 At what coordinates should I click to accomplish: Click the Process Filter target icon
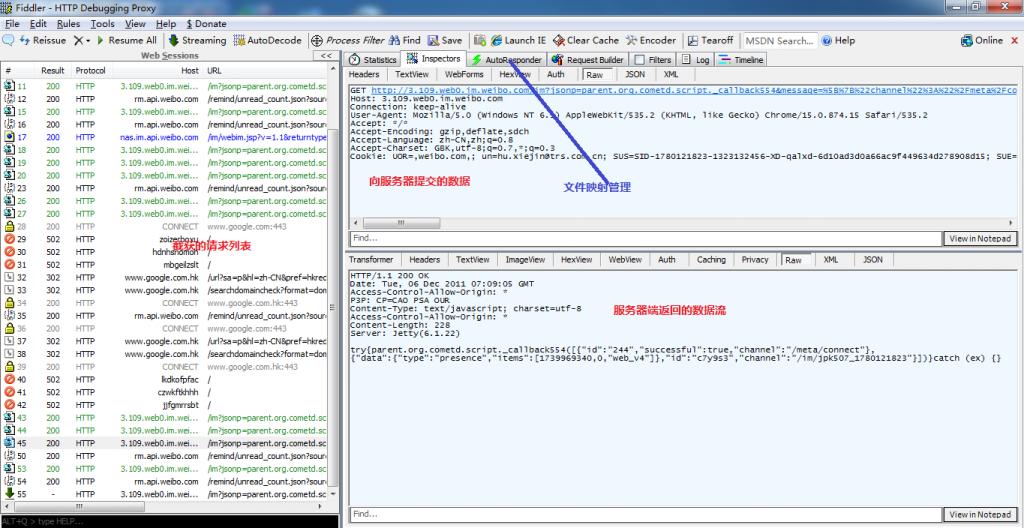point(317,41)
